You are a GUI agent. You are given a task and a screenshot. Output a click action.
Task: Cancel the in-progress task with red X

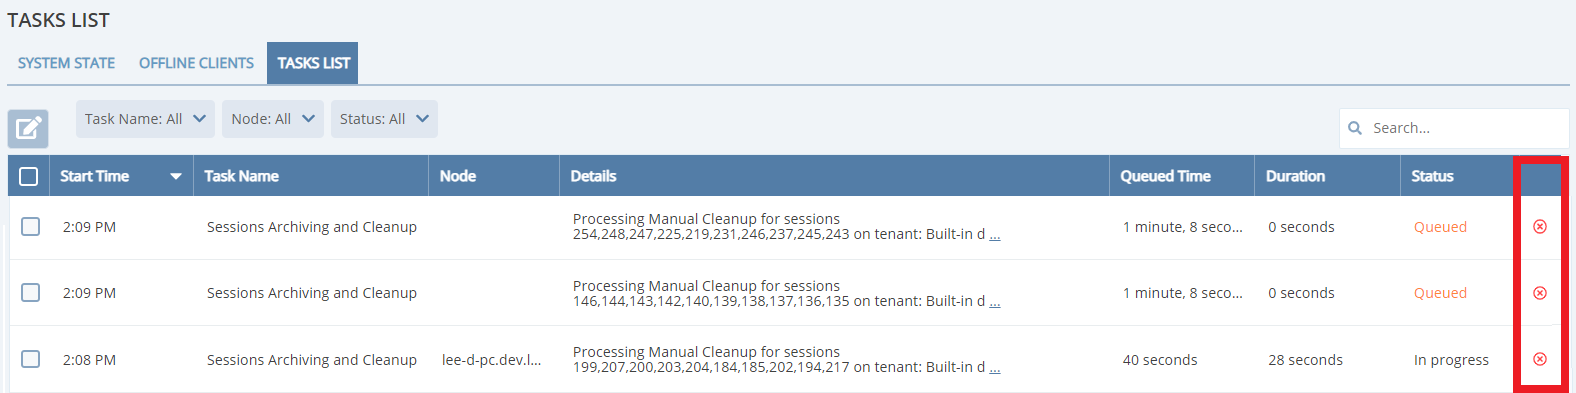point(1540,359)
